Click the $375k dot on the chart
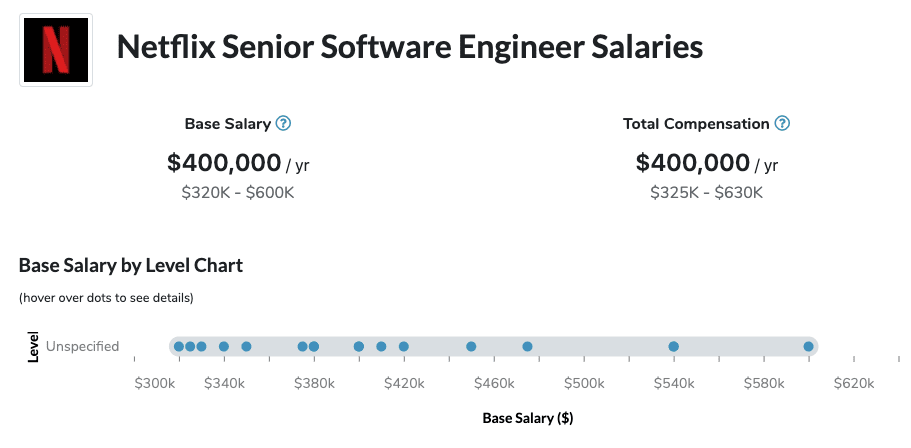 [302, 347]
